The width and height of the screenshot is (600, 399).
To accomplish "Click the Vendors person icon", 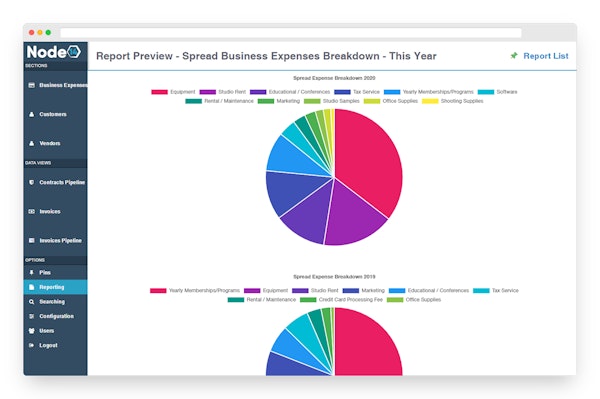I will point(32,143).
